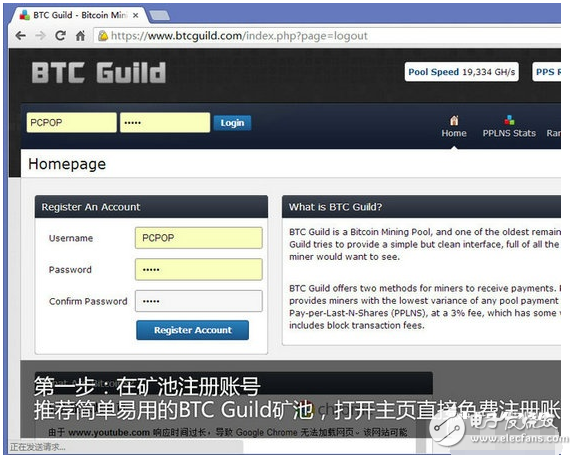Click the Register Account button
This screenshot has height=455, width=577.
(x=192, y=330)
